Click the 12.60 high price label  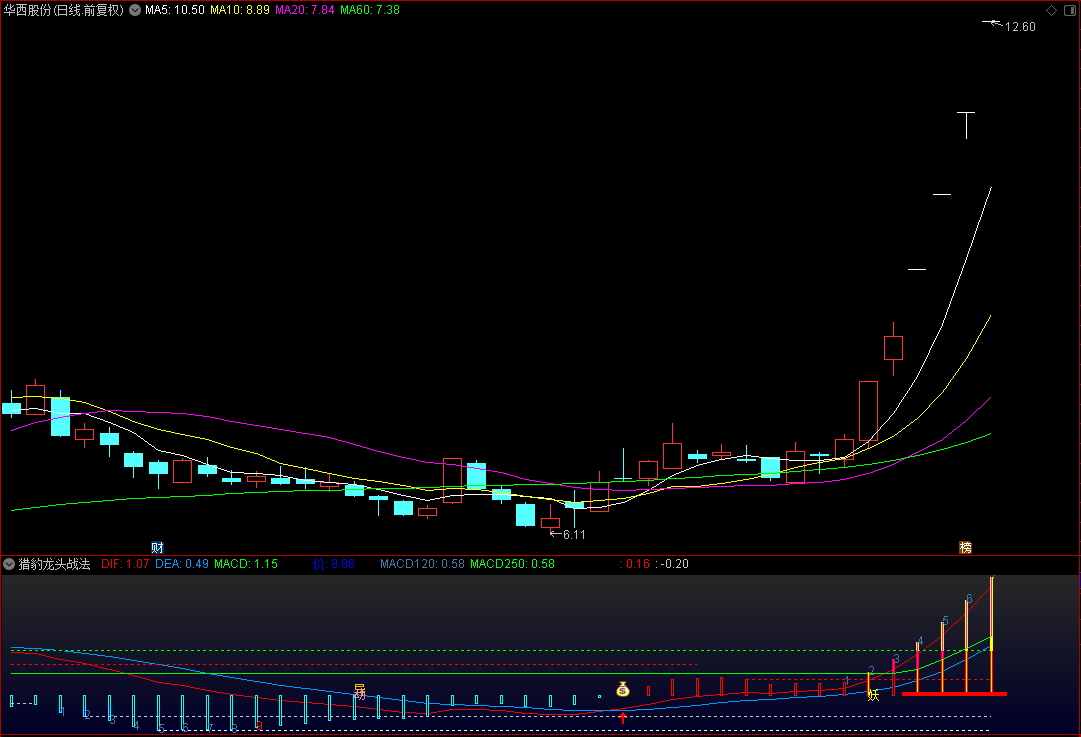tap(1020, 27)
